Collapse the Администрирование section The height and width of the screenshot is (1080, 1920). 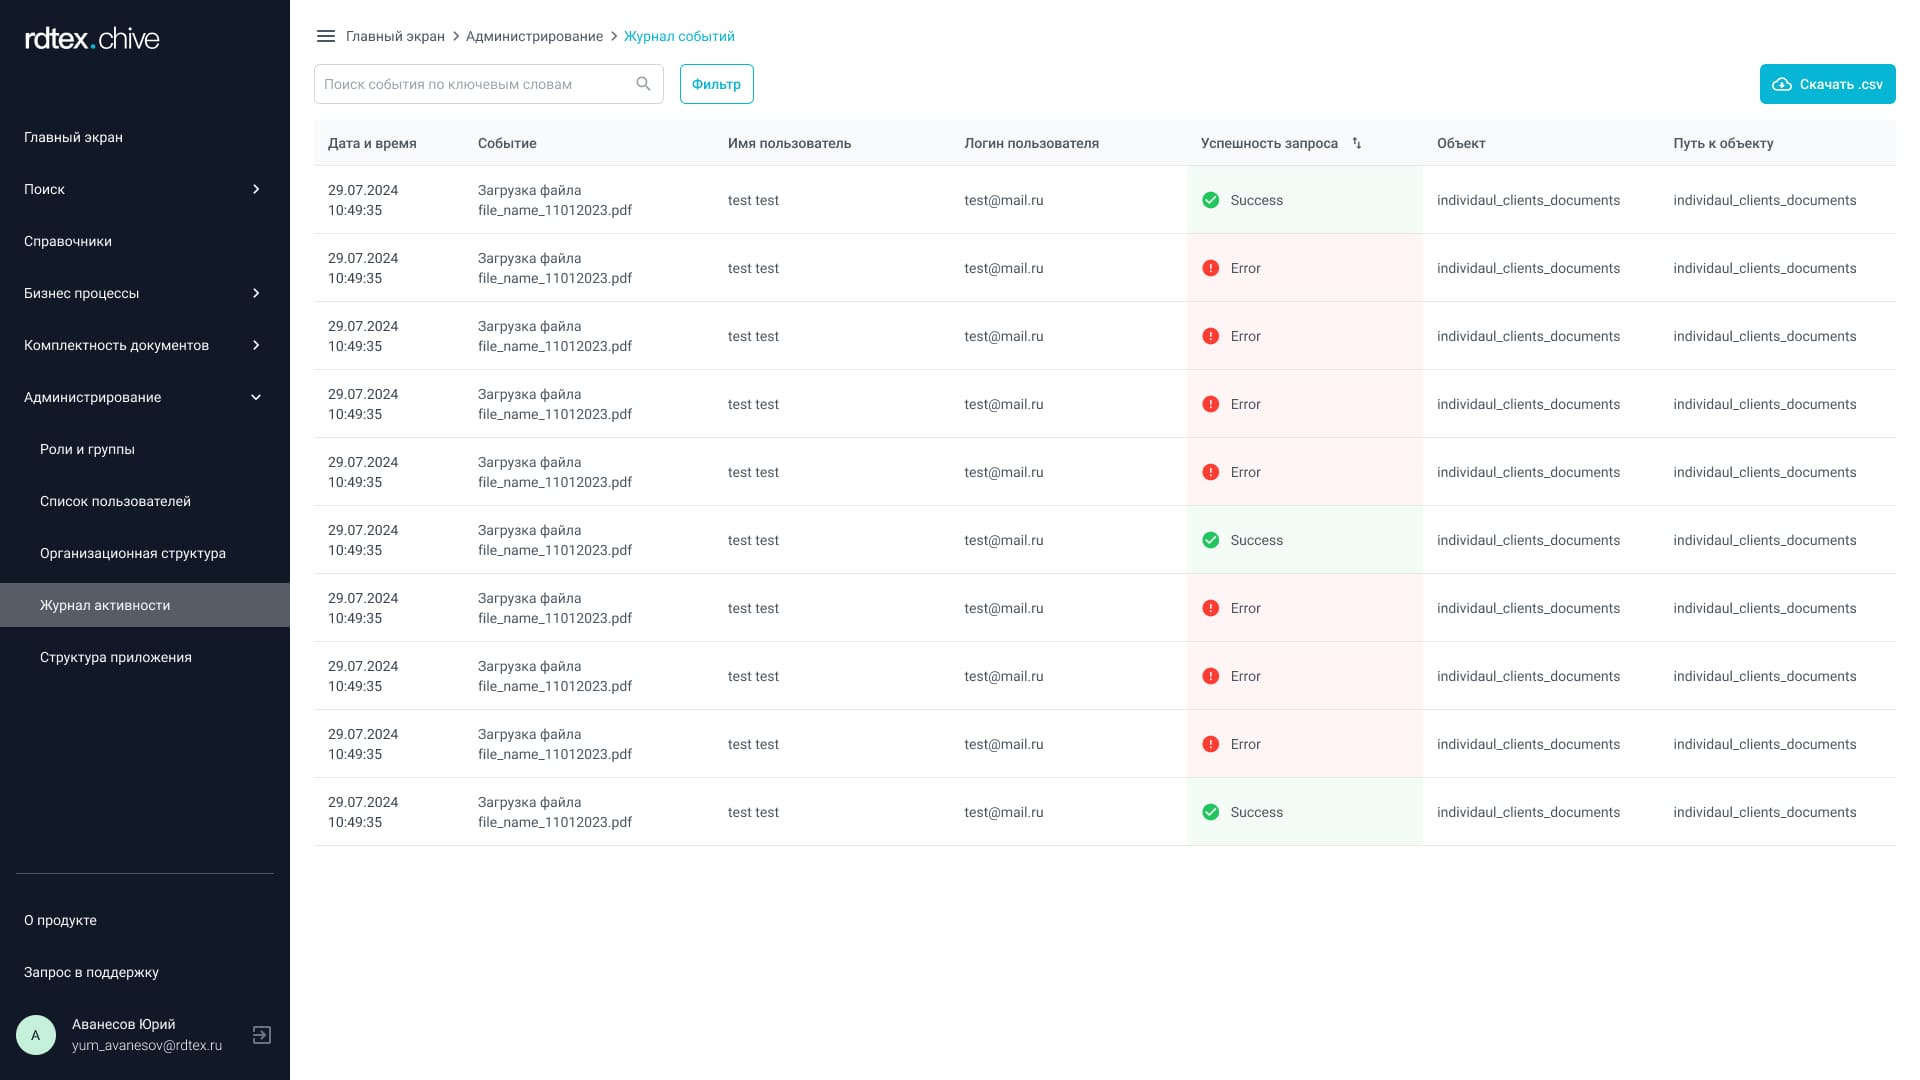pyautogui.click(x=256, y=397)
